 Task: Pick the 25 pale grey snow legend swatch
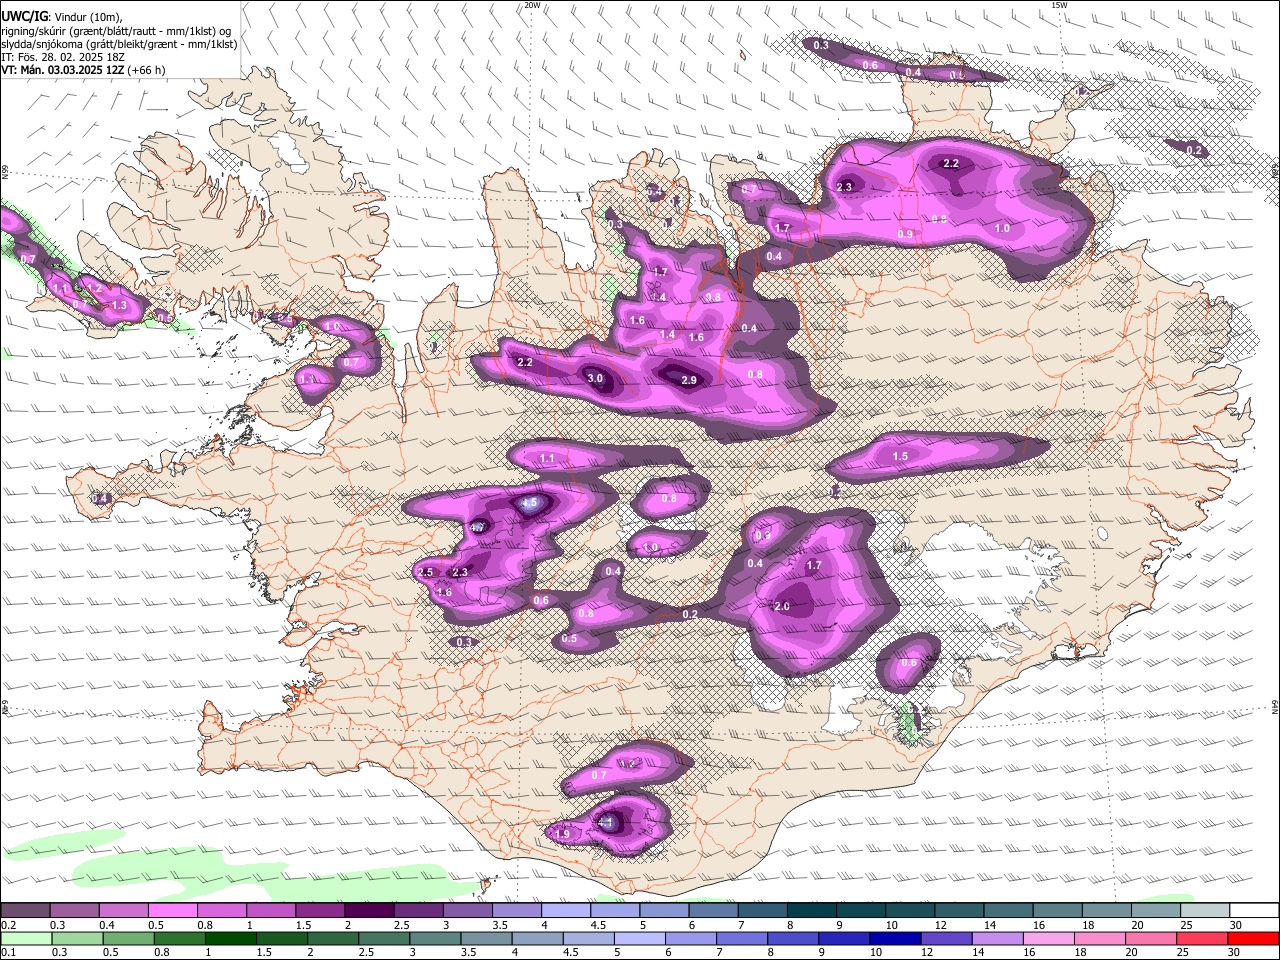[x=1206, y=910]
